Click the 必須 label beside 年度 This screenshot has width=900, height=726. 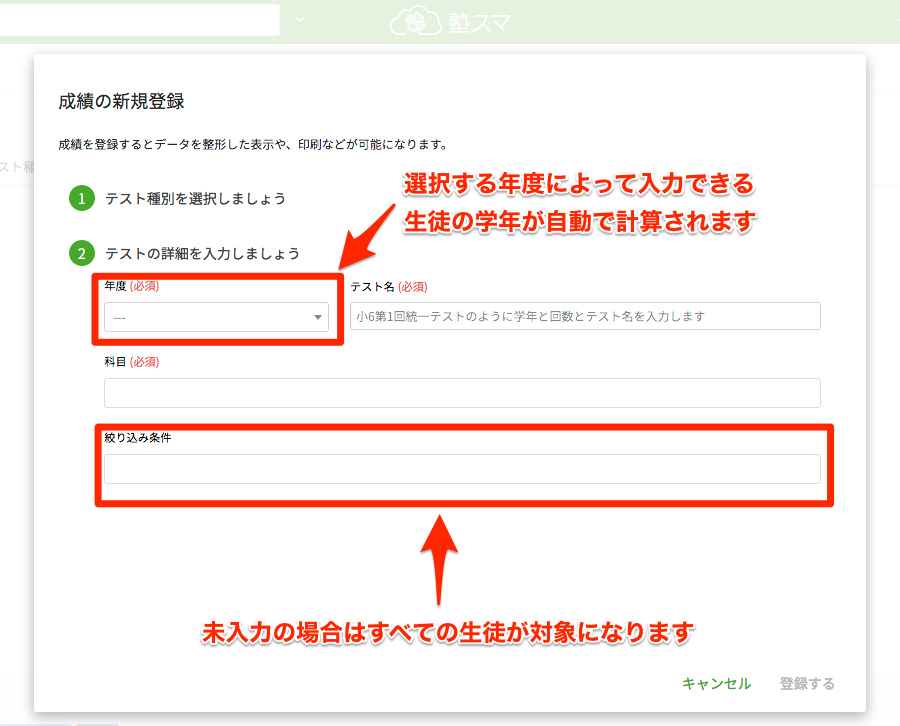(146, 286)
